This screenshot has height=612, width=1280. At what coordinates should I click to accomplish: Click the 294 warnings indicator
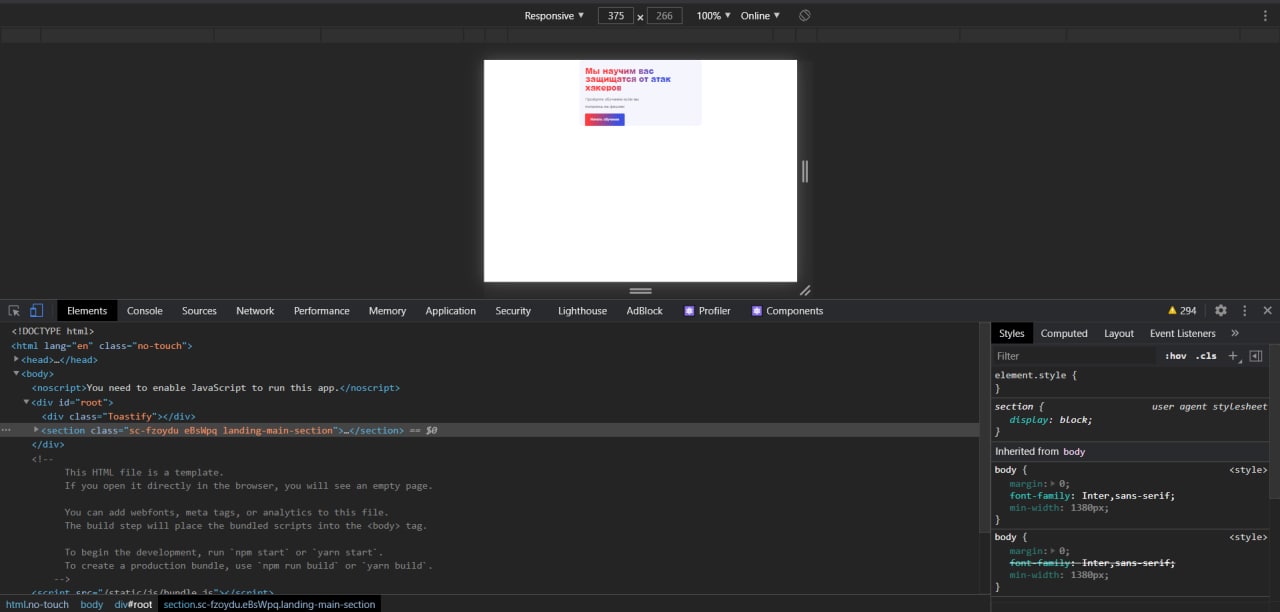click(x=1182, y=311)
